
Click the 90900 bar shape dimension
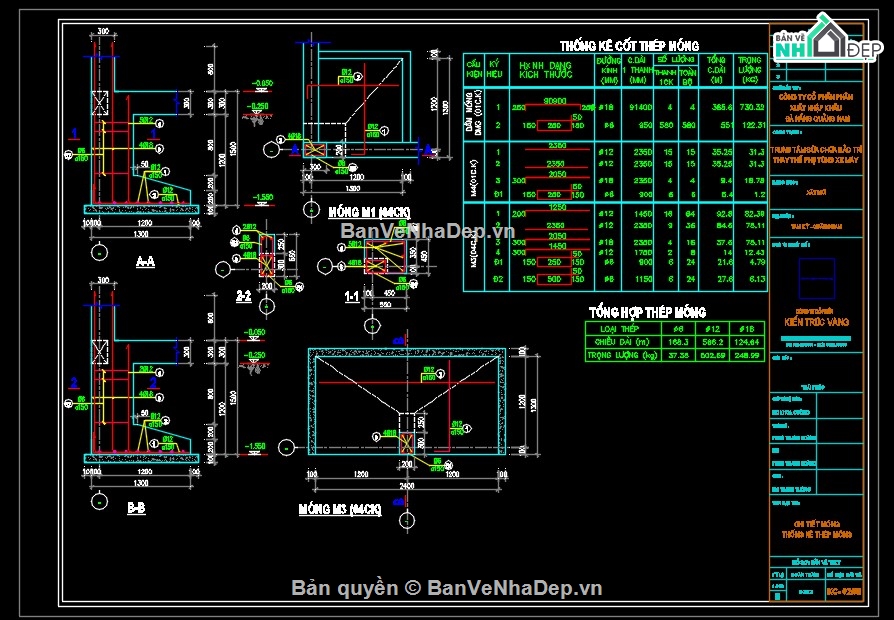[555, 101]
